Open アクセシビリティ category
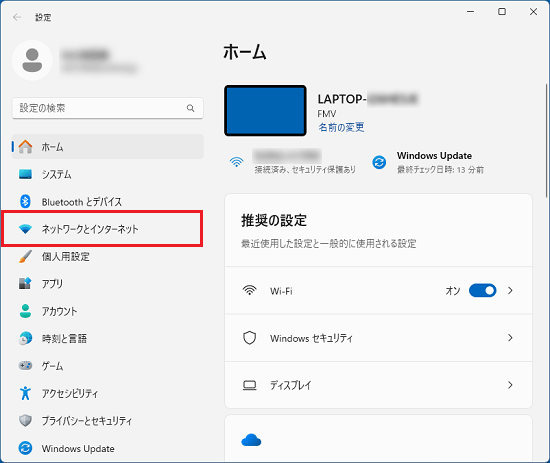 [108, 393]
